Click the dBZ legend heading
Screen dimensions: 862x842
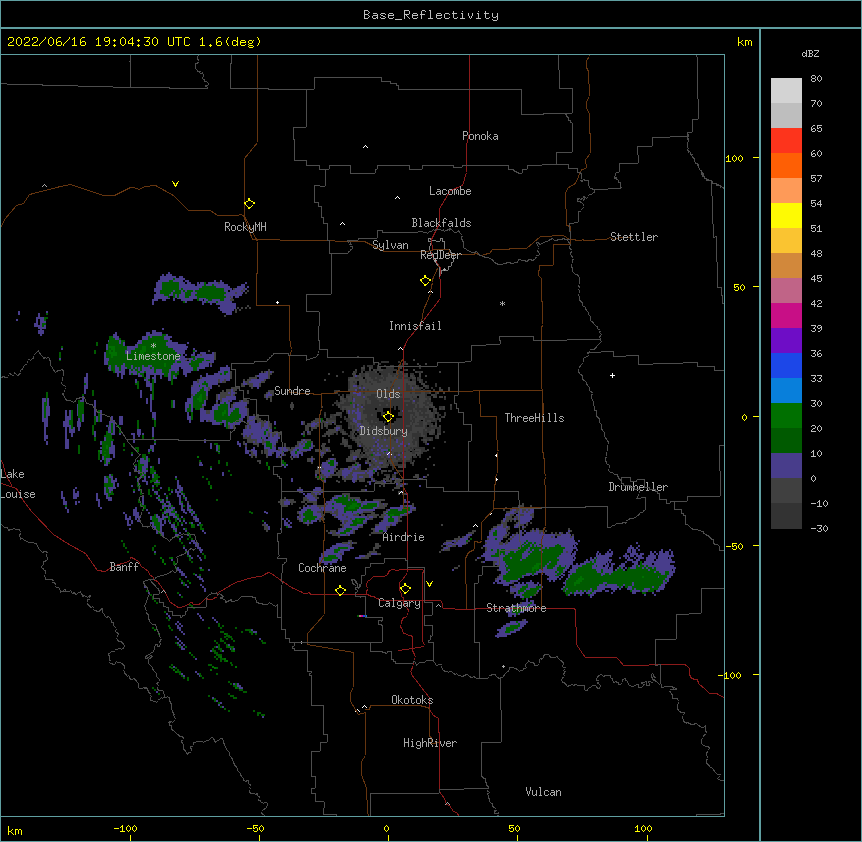tap(810, 53)
